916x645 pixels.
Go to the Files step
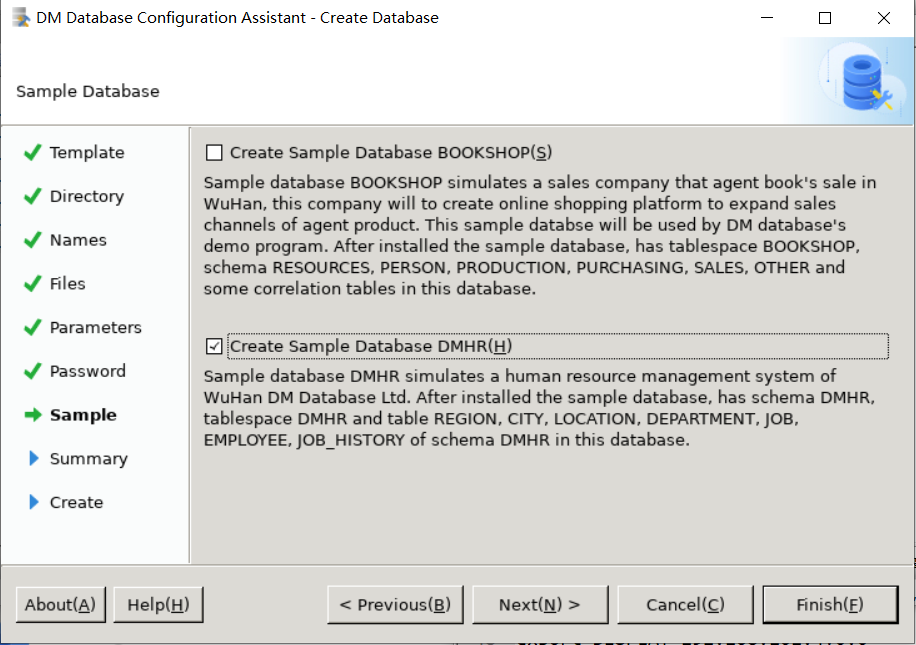tap(68, 284)
